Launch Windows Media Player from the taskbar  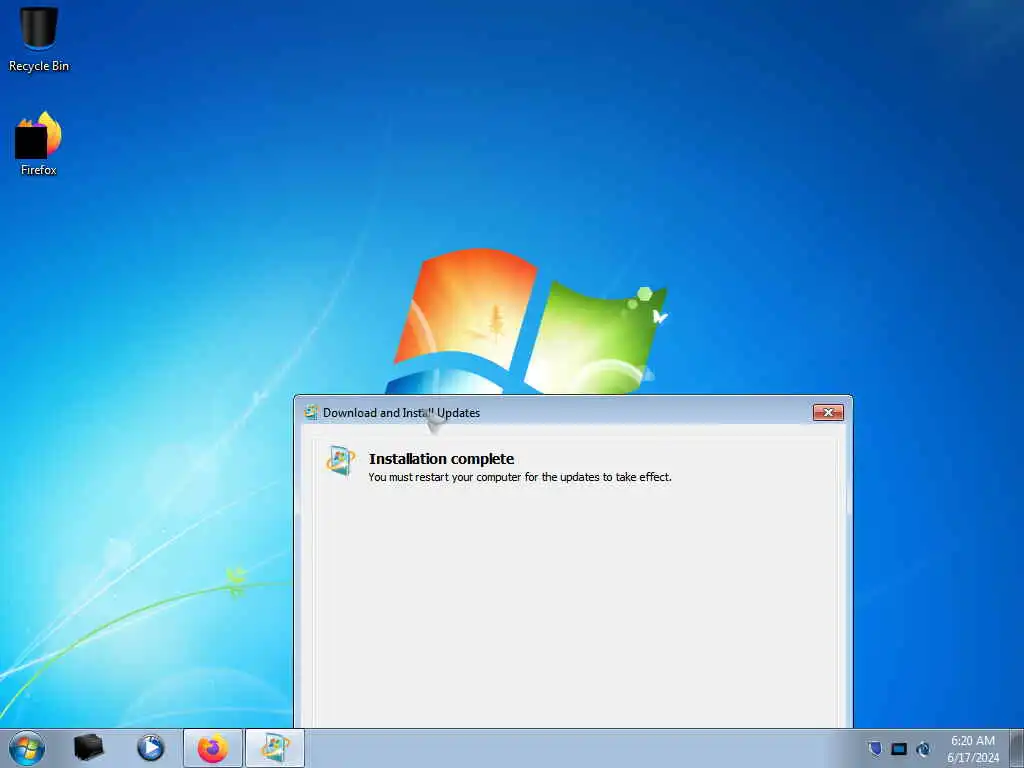click(x=150, y=748)
